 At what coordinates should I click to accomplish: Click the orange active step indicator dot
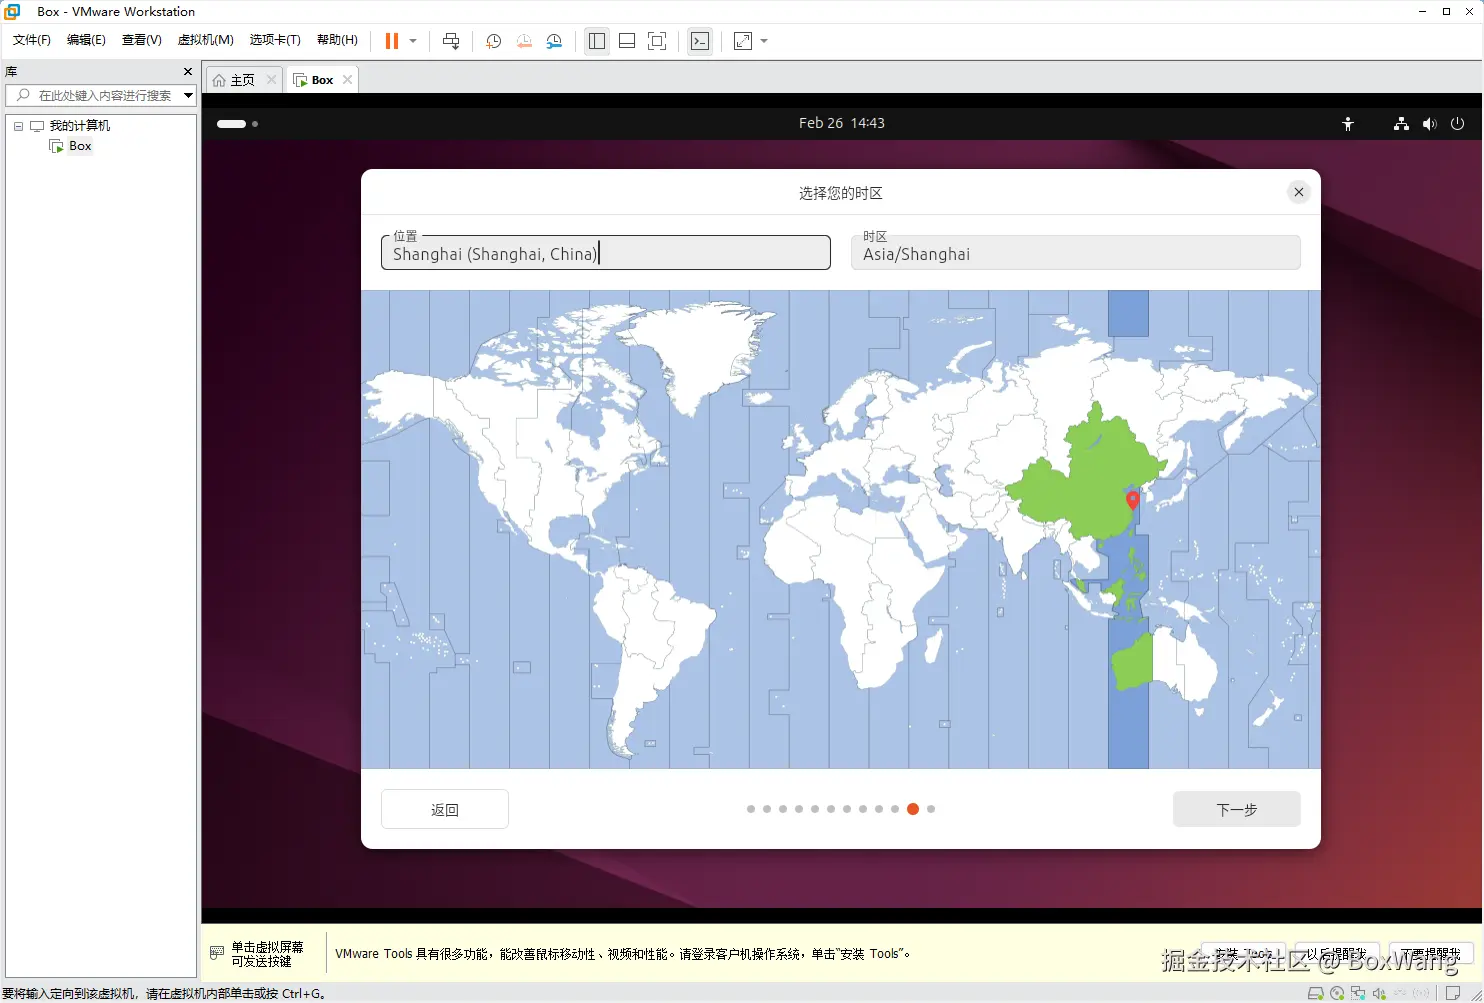coord(913,809)
